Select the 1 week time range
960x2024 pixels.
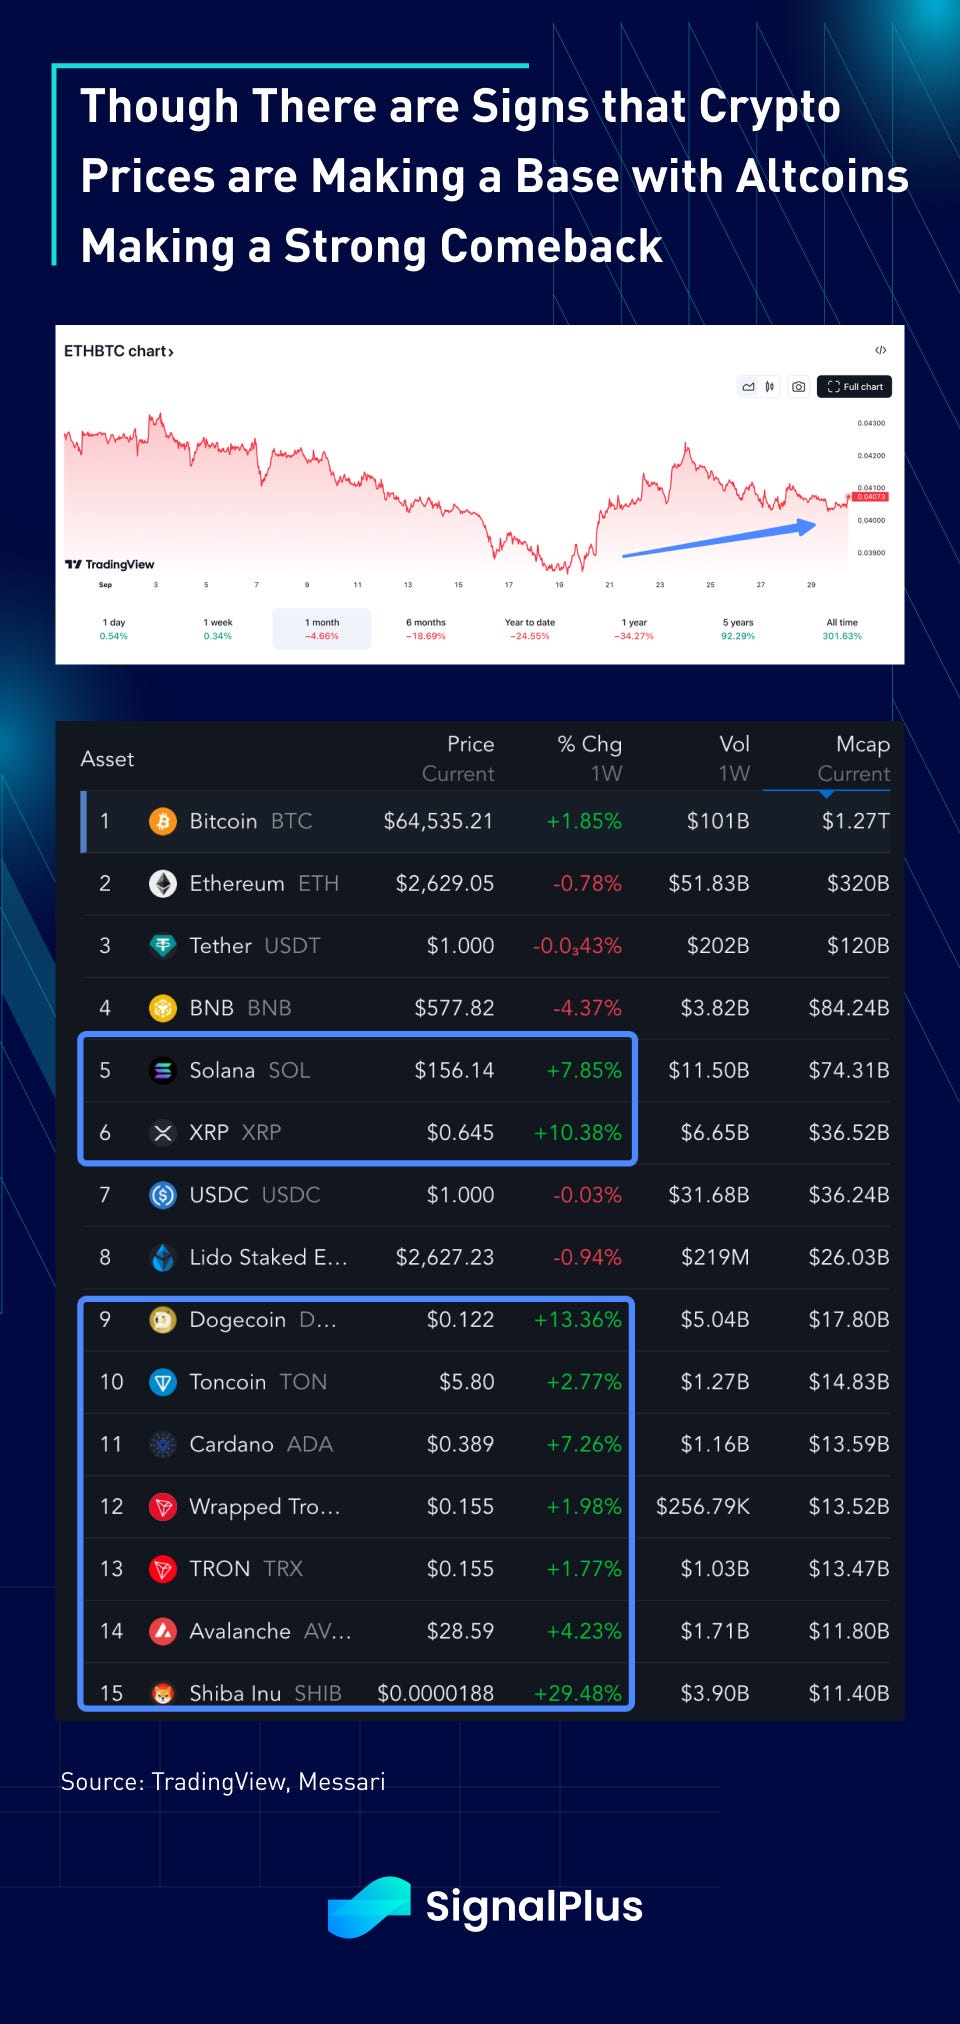218,628
